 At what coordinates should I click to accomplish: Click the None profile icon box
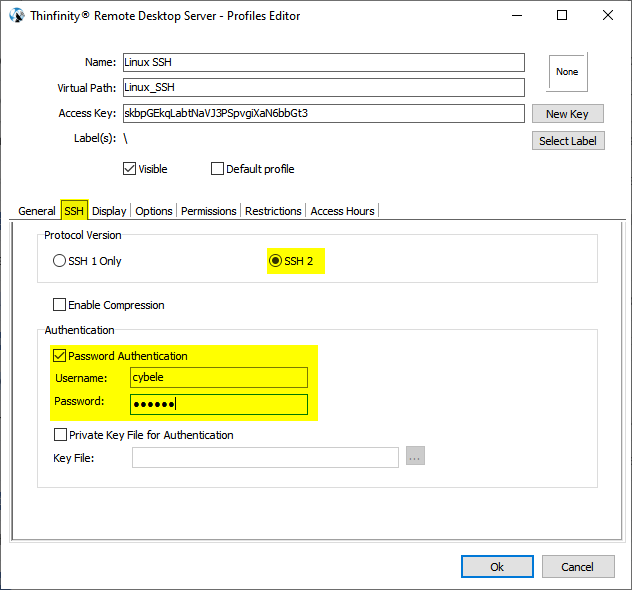pos(567,72)
